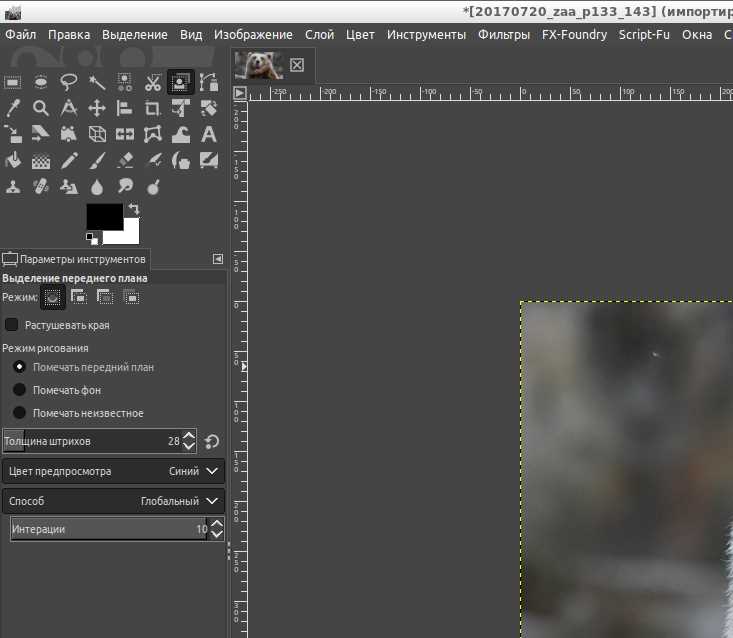The image size is (733, 638).
Task: Select the Perspective tool
Action: (x=69, y=135)
